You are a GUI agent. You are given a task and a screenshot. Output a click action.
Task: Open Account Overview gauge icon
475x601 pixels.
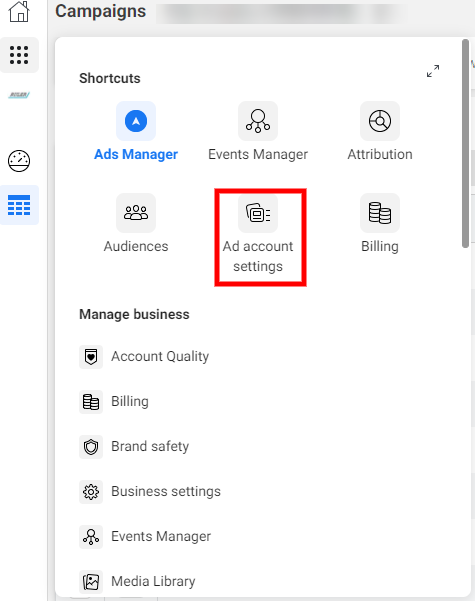(19, 161)
